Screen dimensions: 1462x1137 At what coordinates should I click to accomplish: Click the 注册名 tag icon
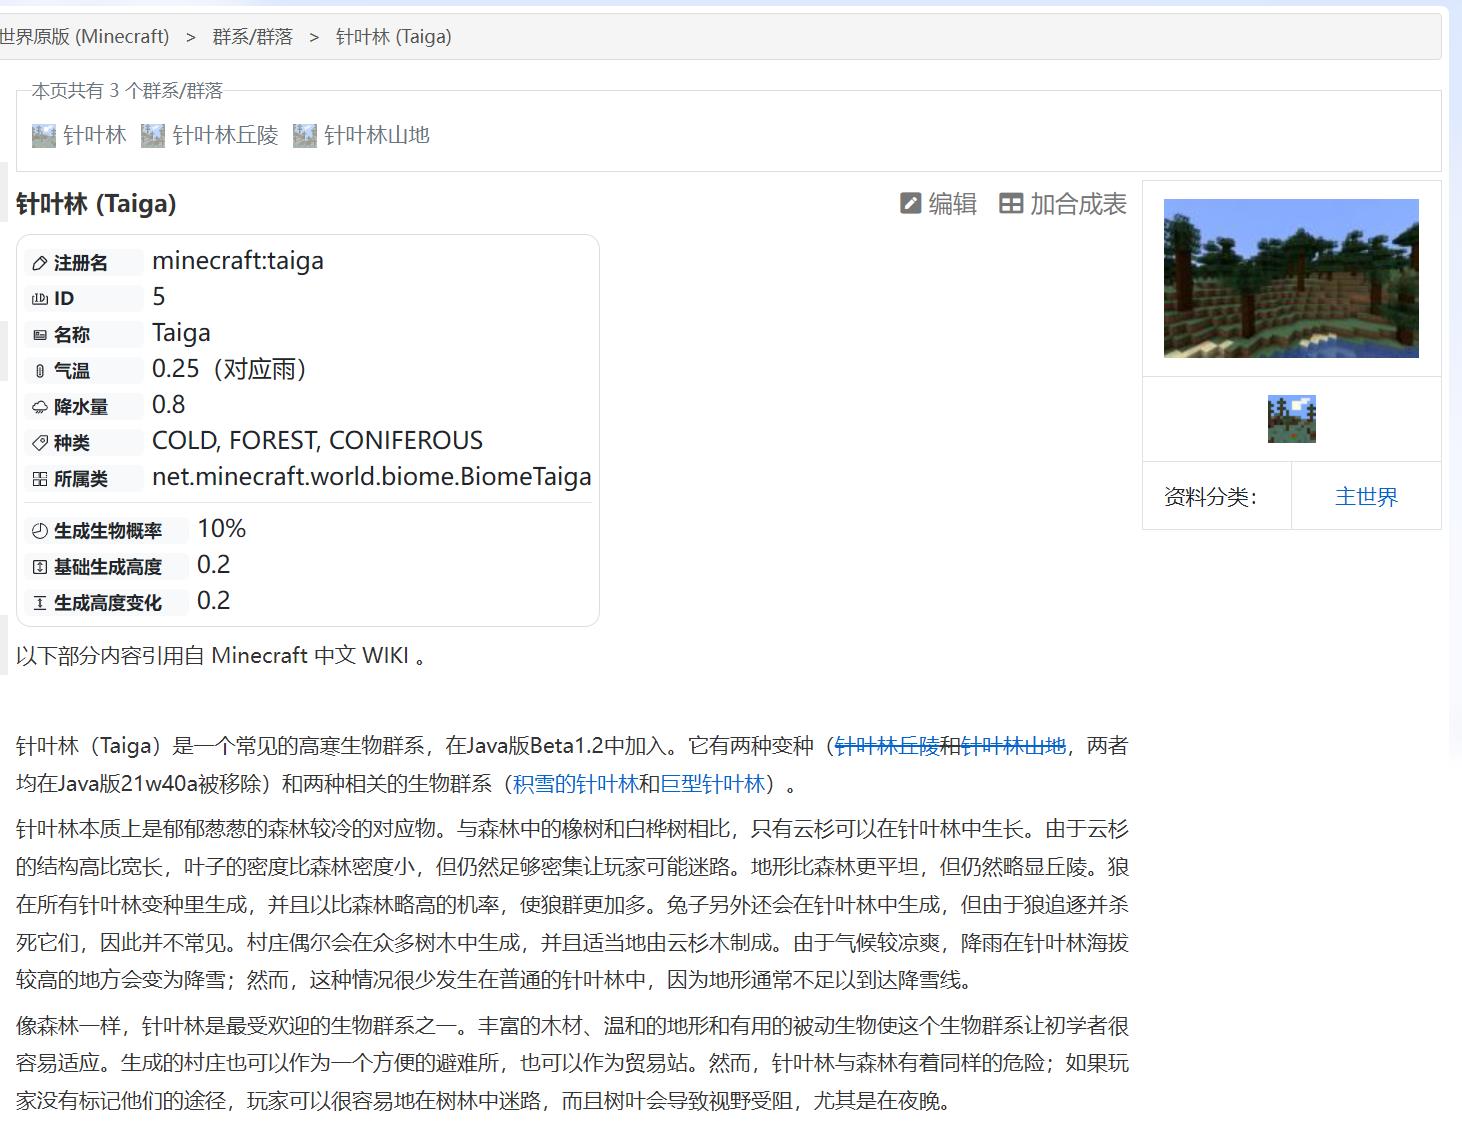(40, 264)
